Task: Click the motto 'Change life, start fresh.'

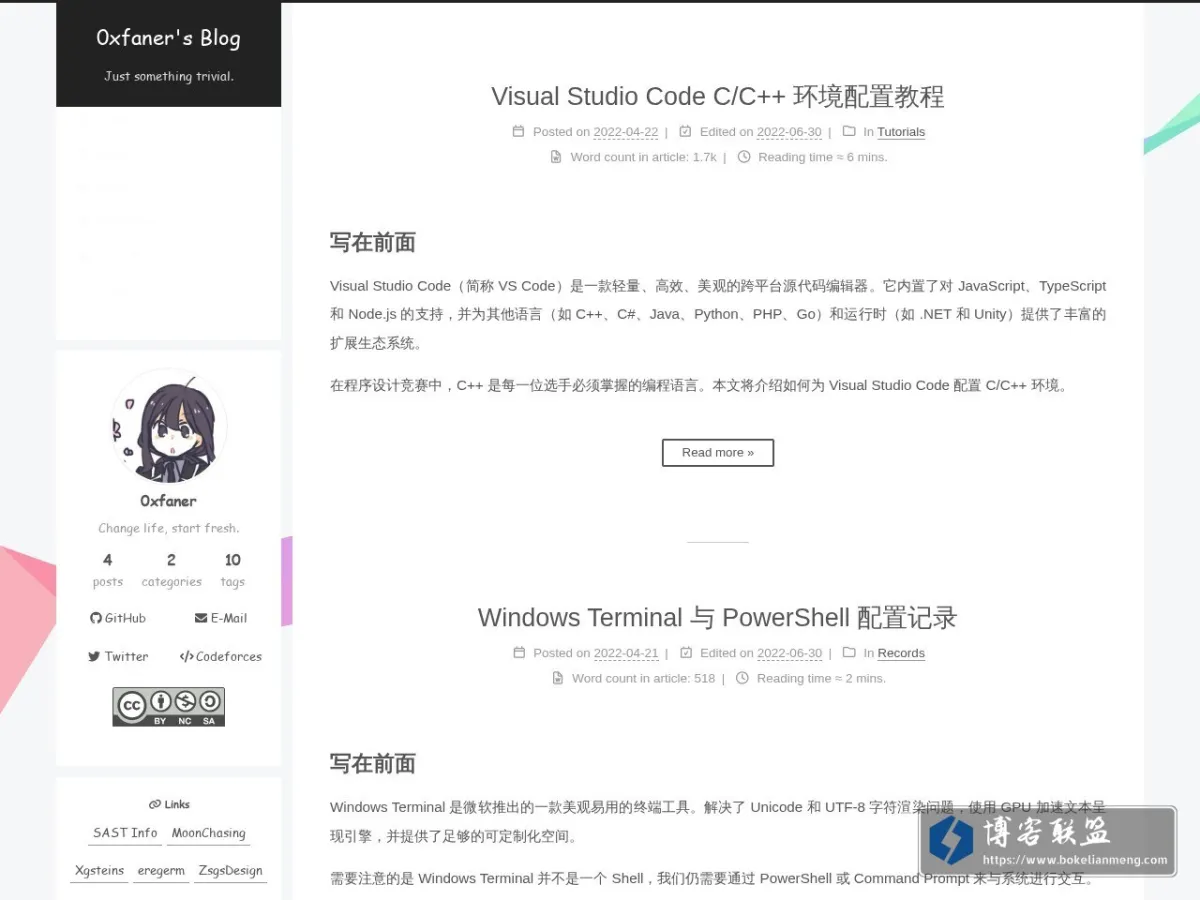Action: tap(169, 528)
